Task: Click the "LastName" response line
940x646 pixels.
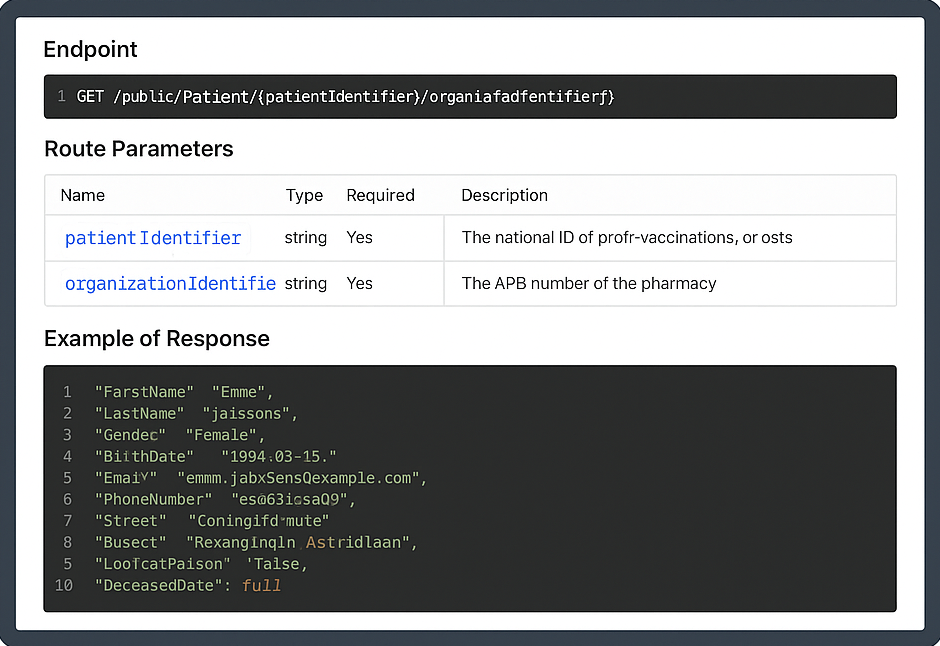Action: coord(196,413)
